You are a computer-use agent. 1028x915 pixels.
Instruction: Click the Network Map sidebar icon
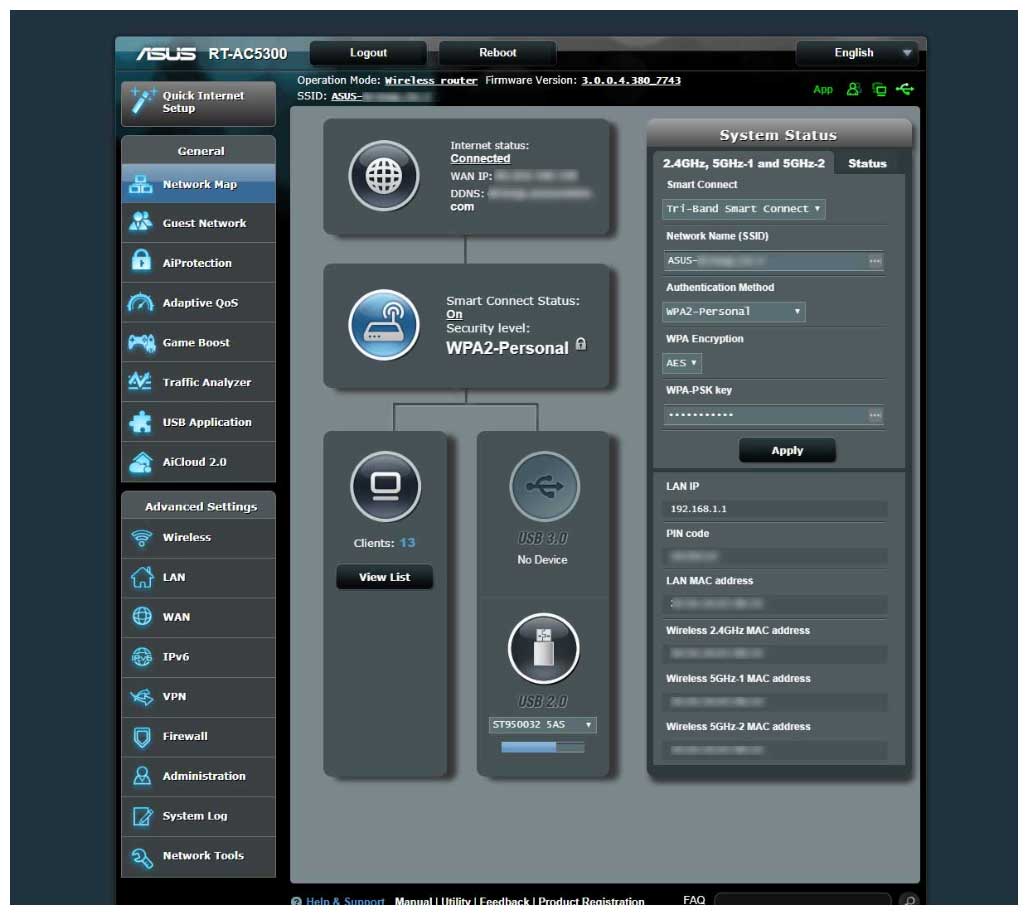coord(141,184)
